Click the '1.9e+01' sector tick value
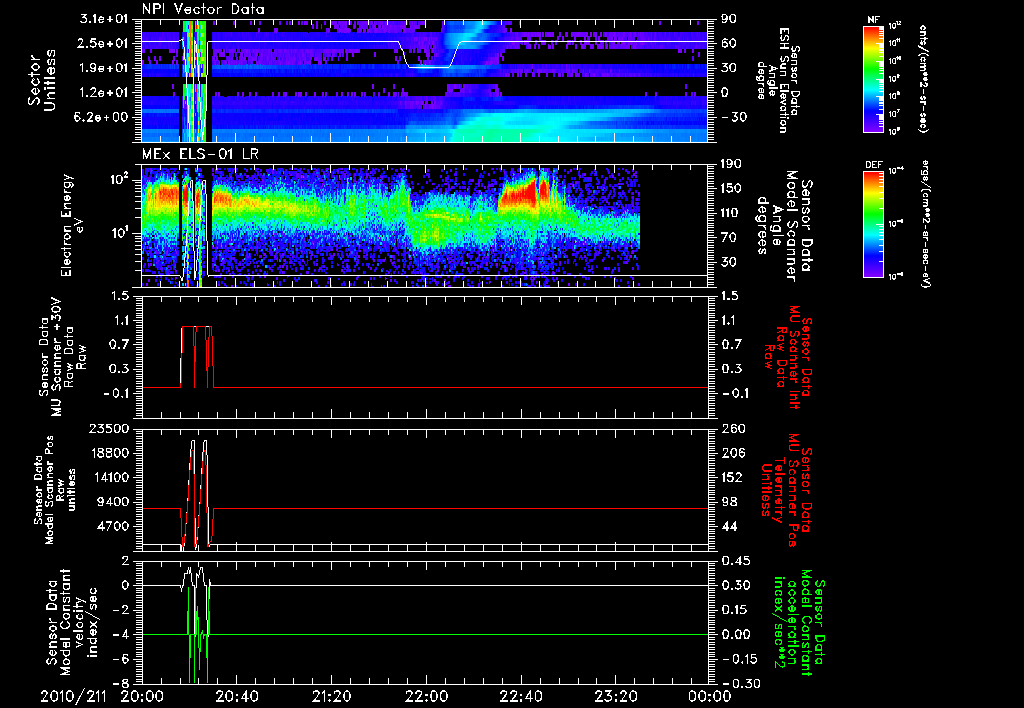Viewport: 1024px width, 708px height. tap(104, 68)
